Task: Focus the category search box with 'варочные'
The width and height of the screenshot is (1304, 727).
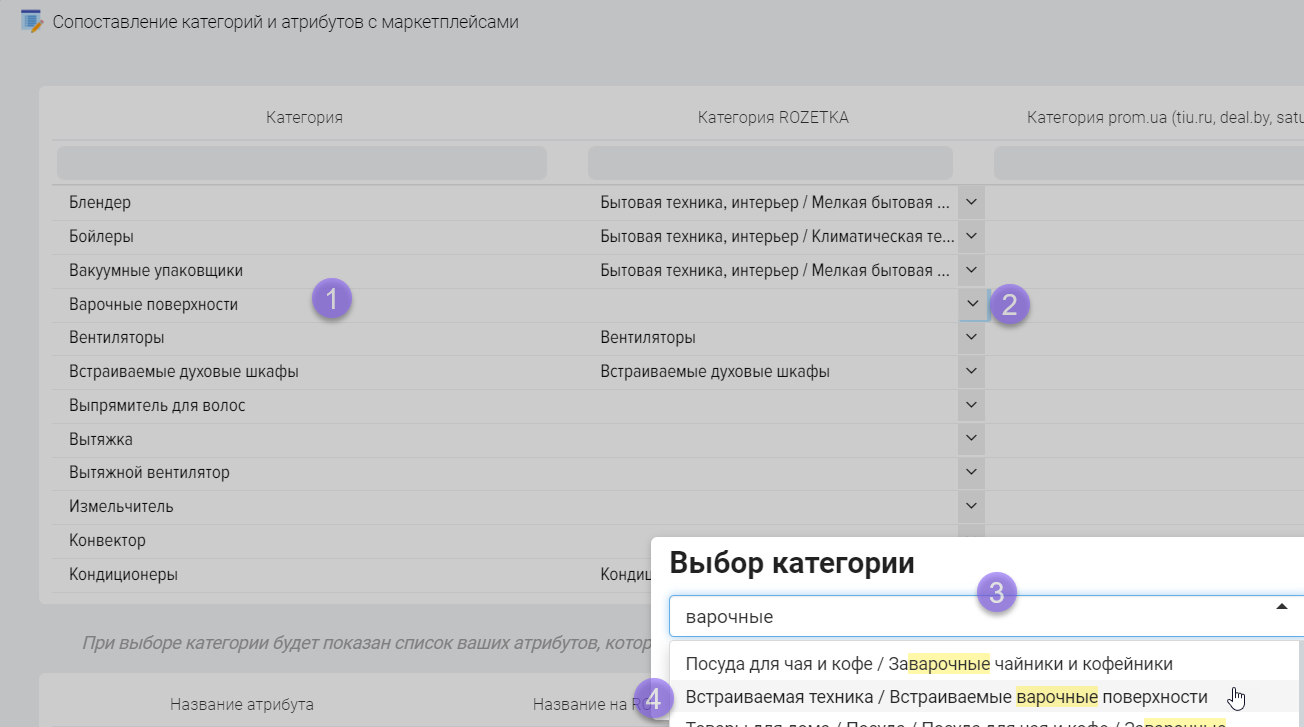Action: click(960, 617)
